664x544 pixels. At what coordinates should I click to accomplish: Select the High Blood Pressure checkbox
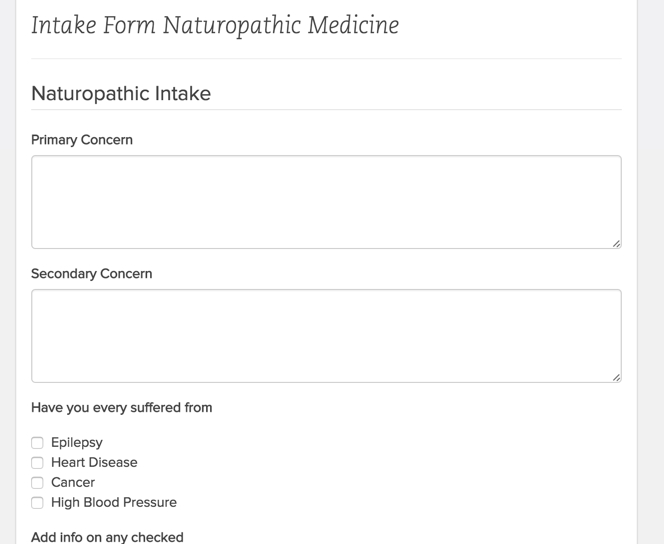[x=37, y=503]
